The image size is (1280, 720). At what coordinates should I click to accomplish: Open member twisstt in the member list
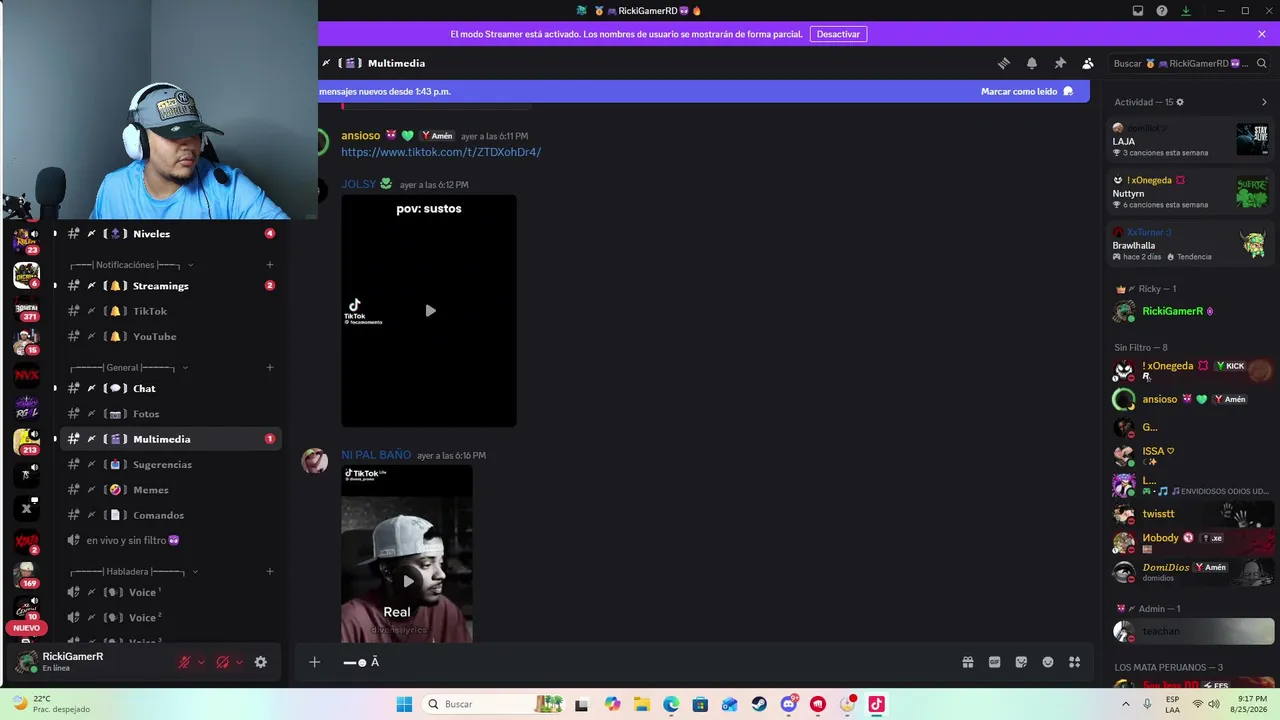(1192, 514)
